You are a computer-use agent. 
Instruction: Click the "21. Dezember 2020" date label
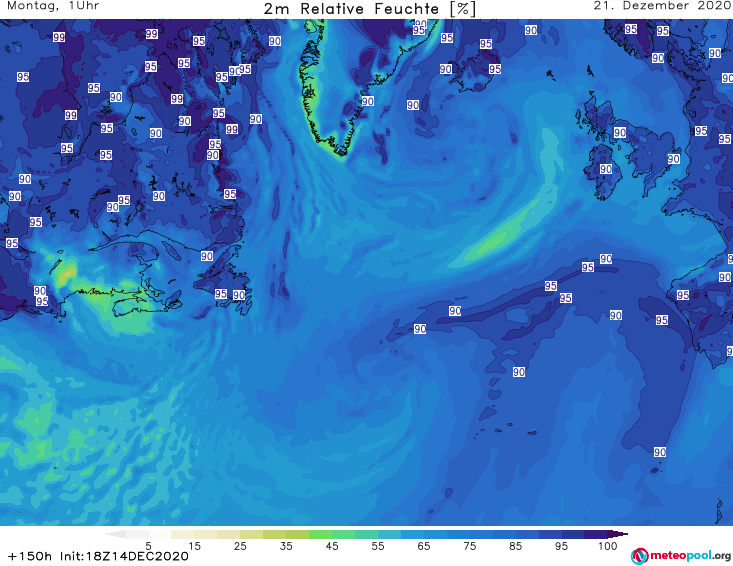662,6
